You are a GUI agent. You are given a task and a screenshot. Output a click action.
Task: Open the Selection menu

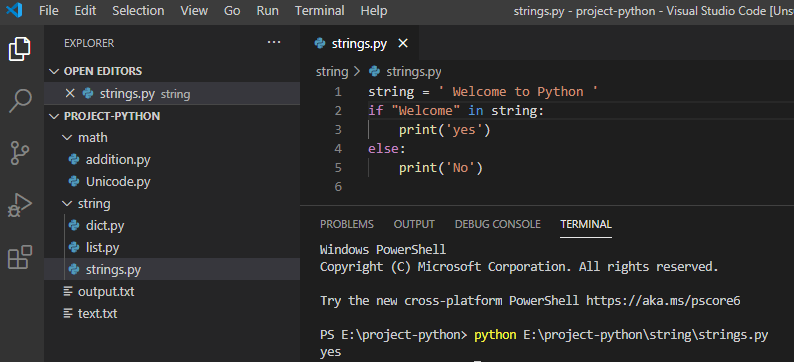[138, 11]
